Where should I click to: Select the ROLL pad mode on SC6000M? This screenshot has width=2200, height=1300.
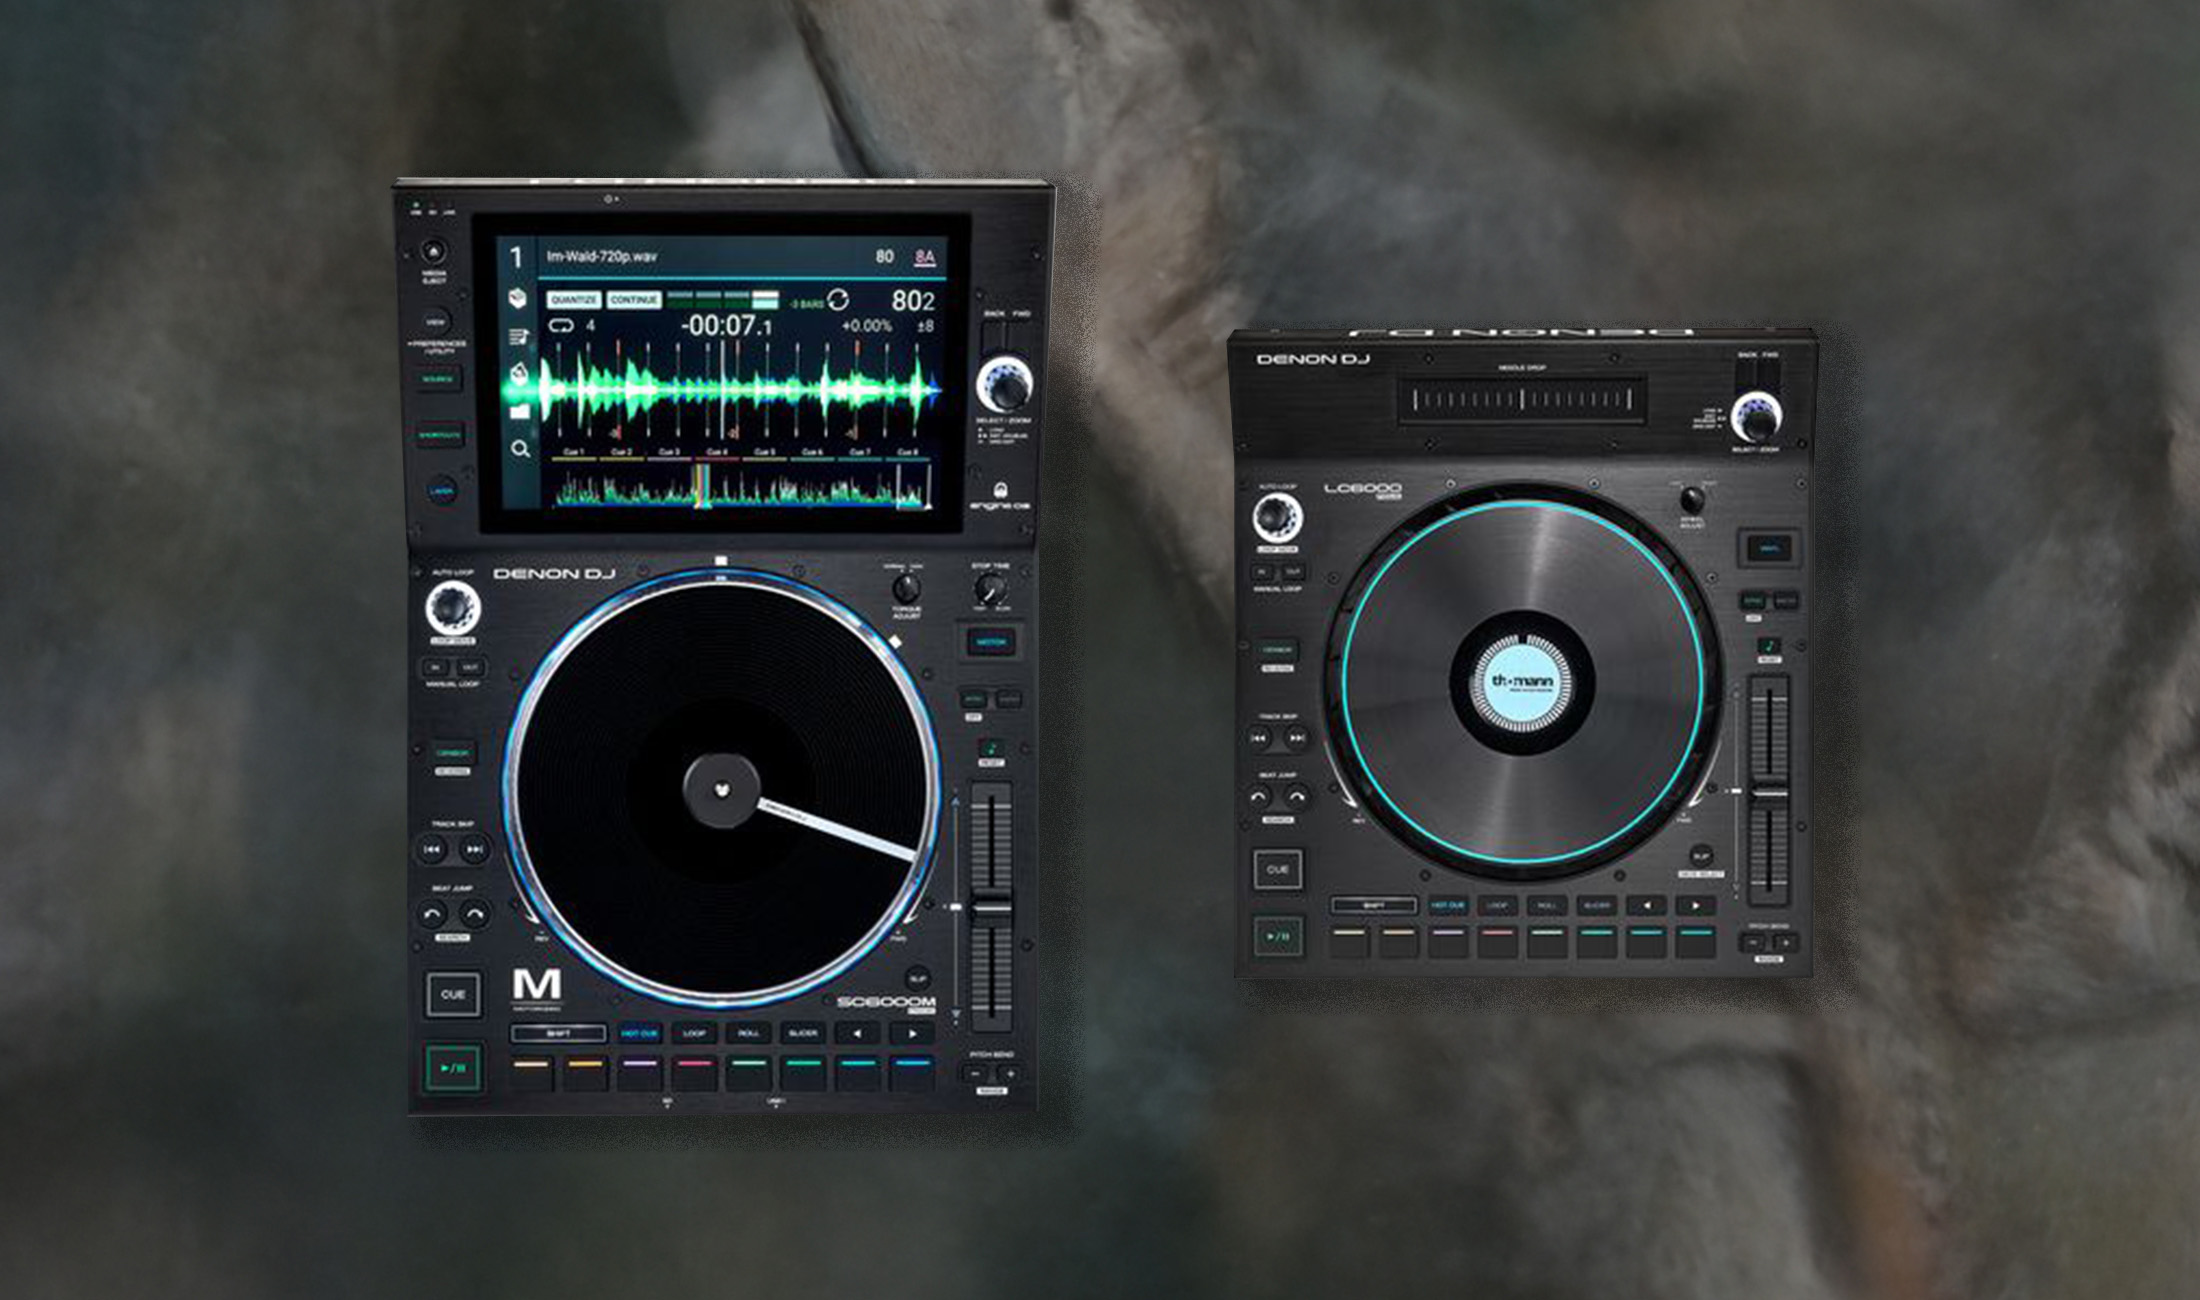748,1033
